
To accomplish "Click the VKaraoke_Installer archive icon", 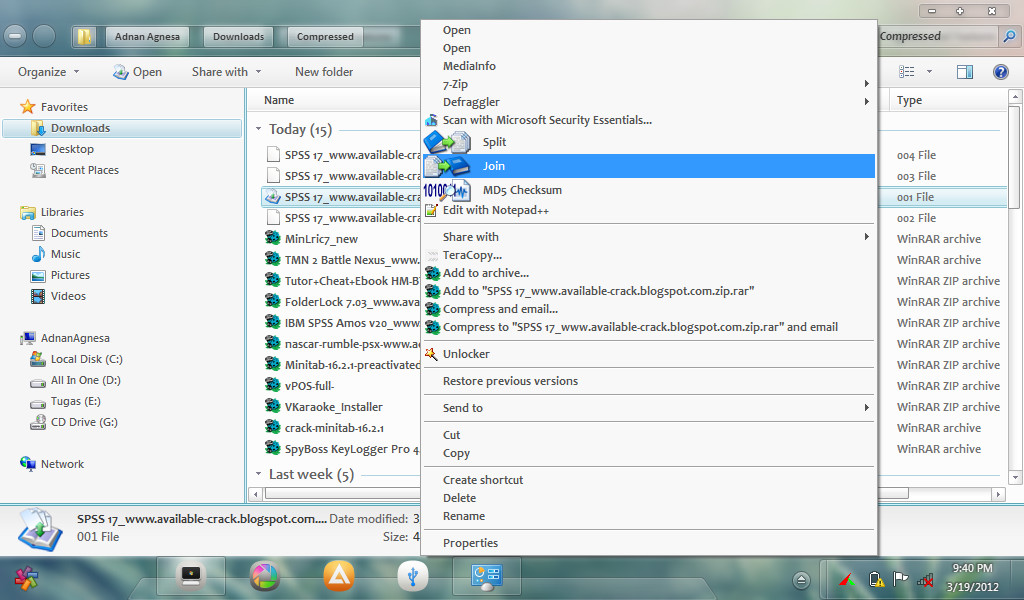I will point(272,406).
